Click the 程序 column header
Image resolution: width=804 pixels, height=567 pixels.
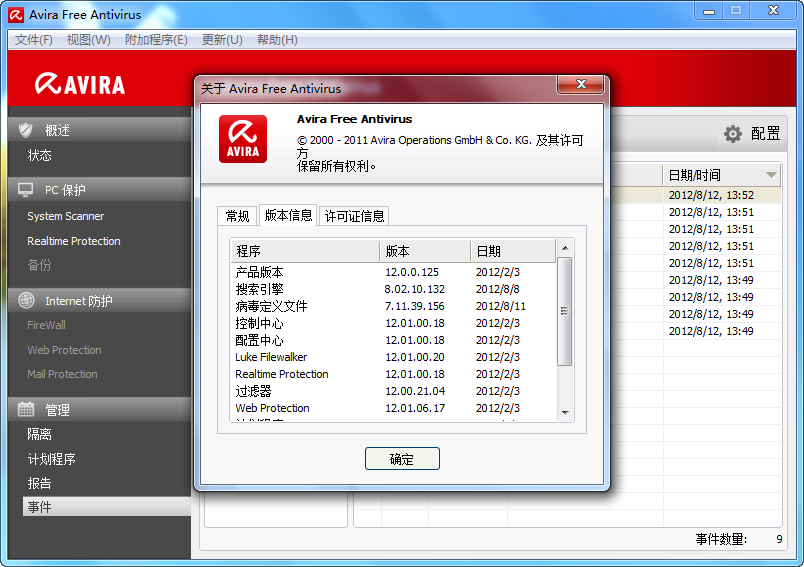(305, 251)
